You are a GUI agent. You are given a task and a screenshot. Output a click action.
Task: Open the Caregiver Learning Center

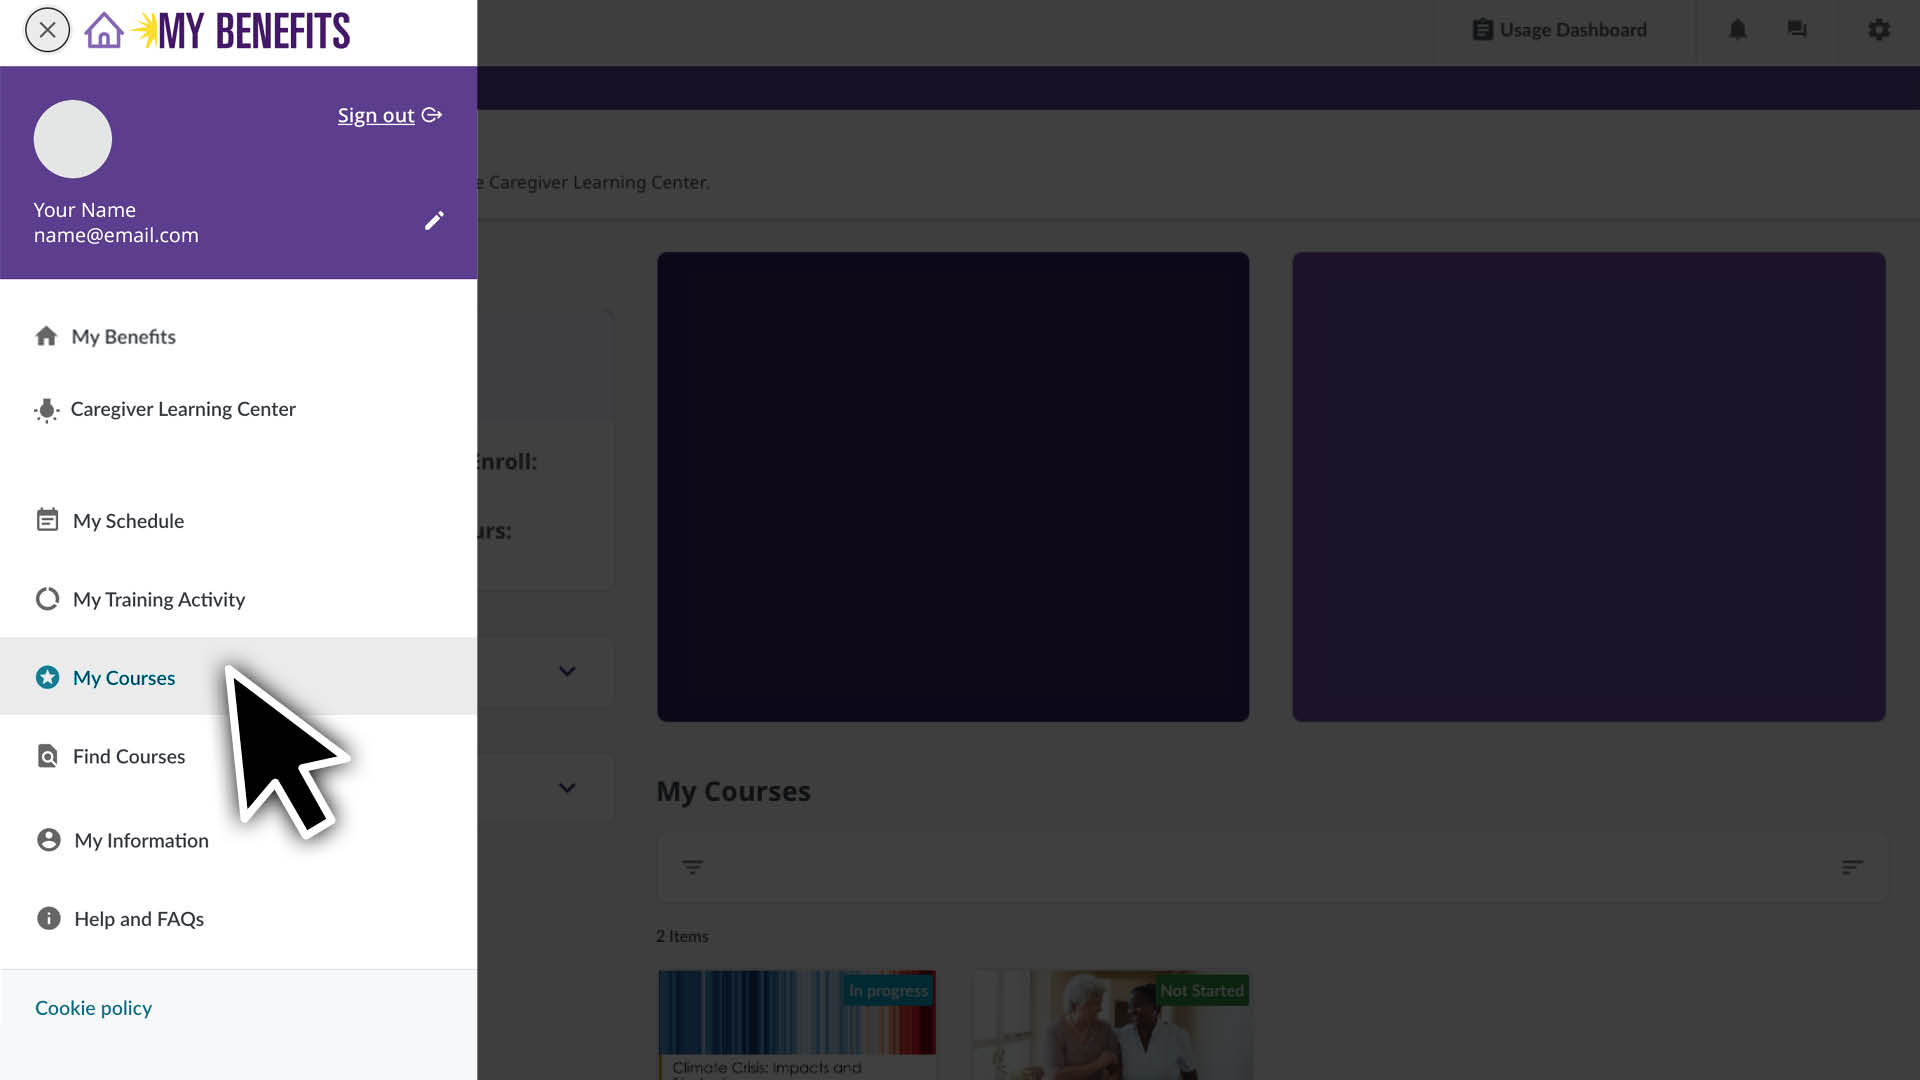(183, 409)
